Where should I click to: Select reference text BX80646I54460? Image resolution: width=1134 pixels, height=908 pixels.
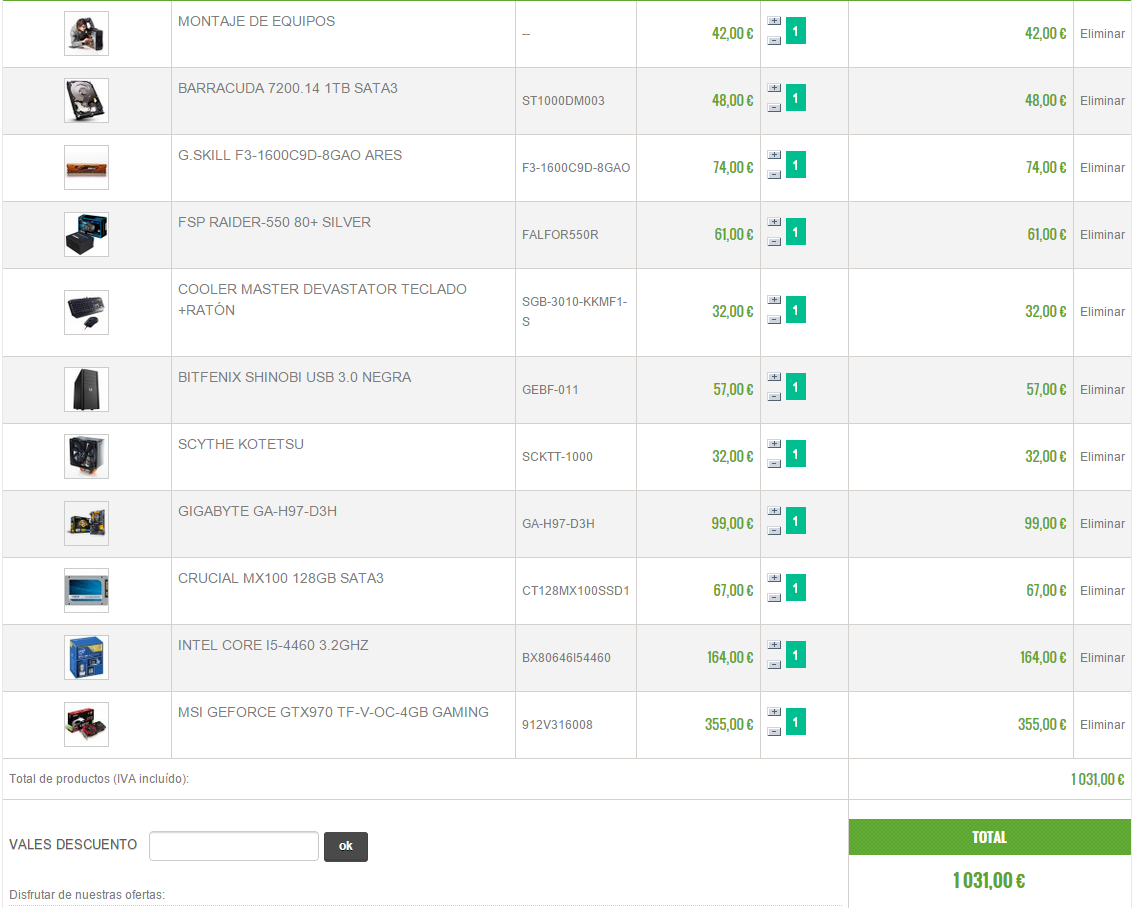tap(566, 658)
